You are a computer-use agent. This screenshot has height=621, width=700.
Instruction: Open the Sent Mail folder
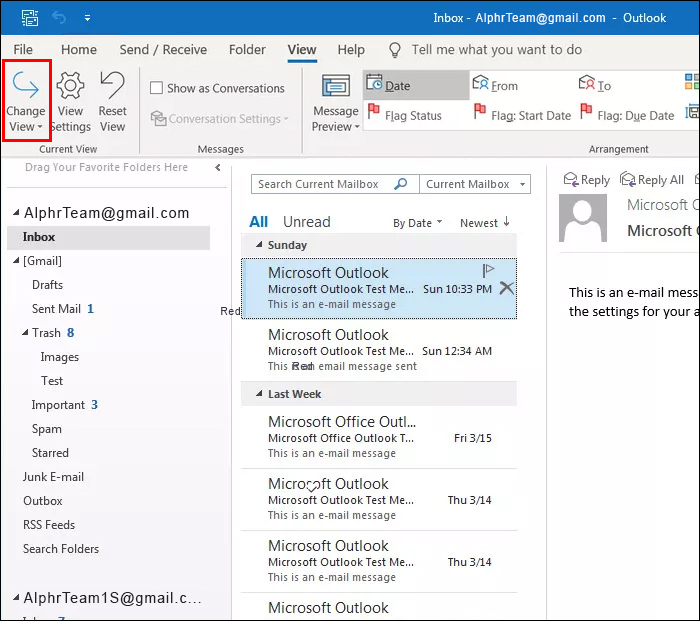point(56,308)
